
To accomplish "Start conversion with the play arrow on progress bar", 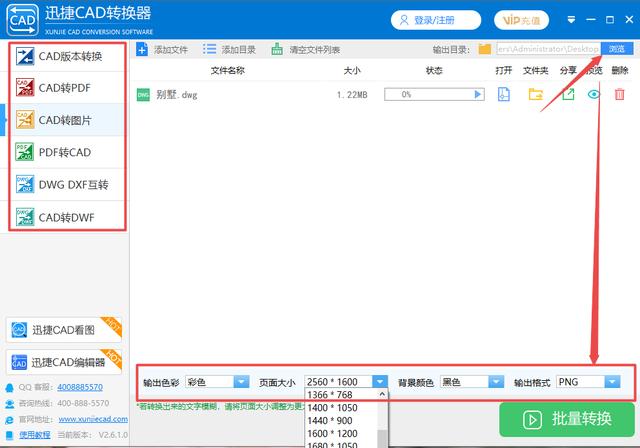I will coord(478,95).
